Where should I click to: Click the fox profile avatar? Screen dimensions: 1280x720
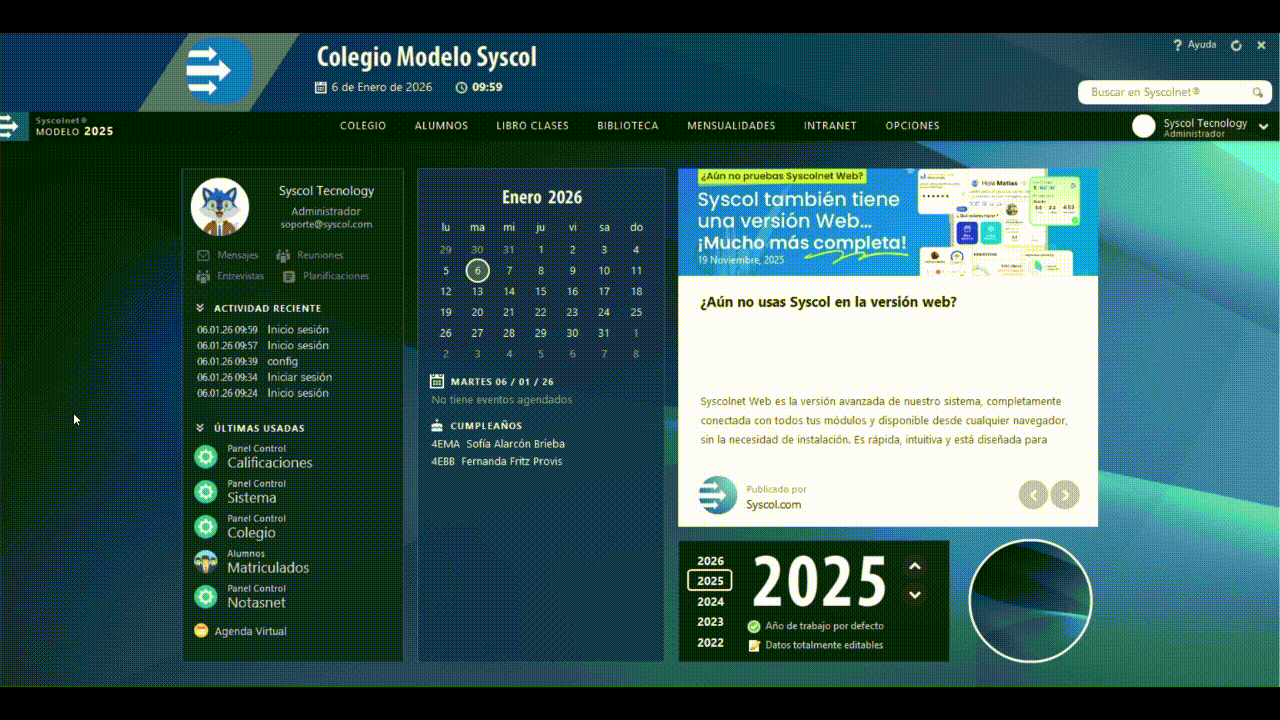click(x=220, y=207)
